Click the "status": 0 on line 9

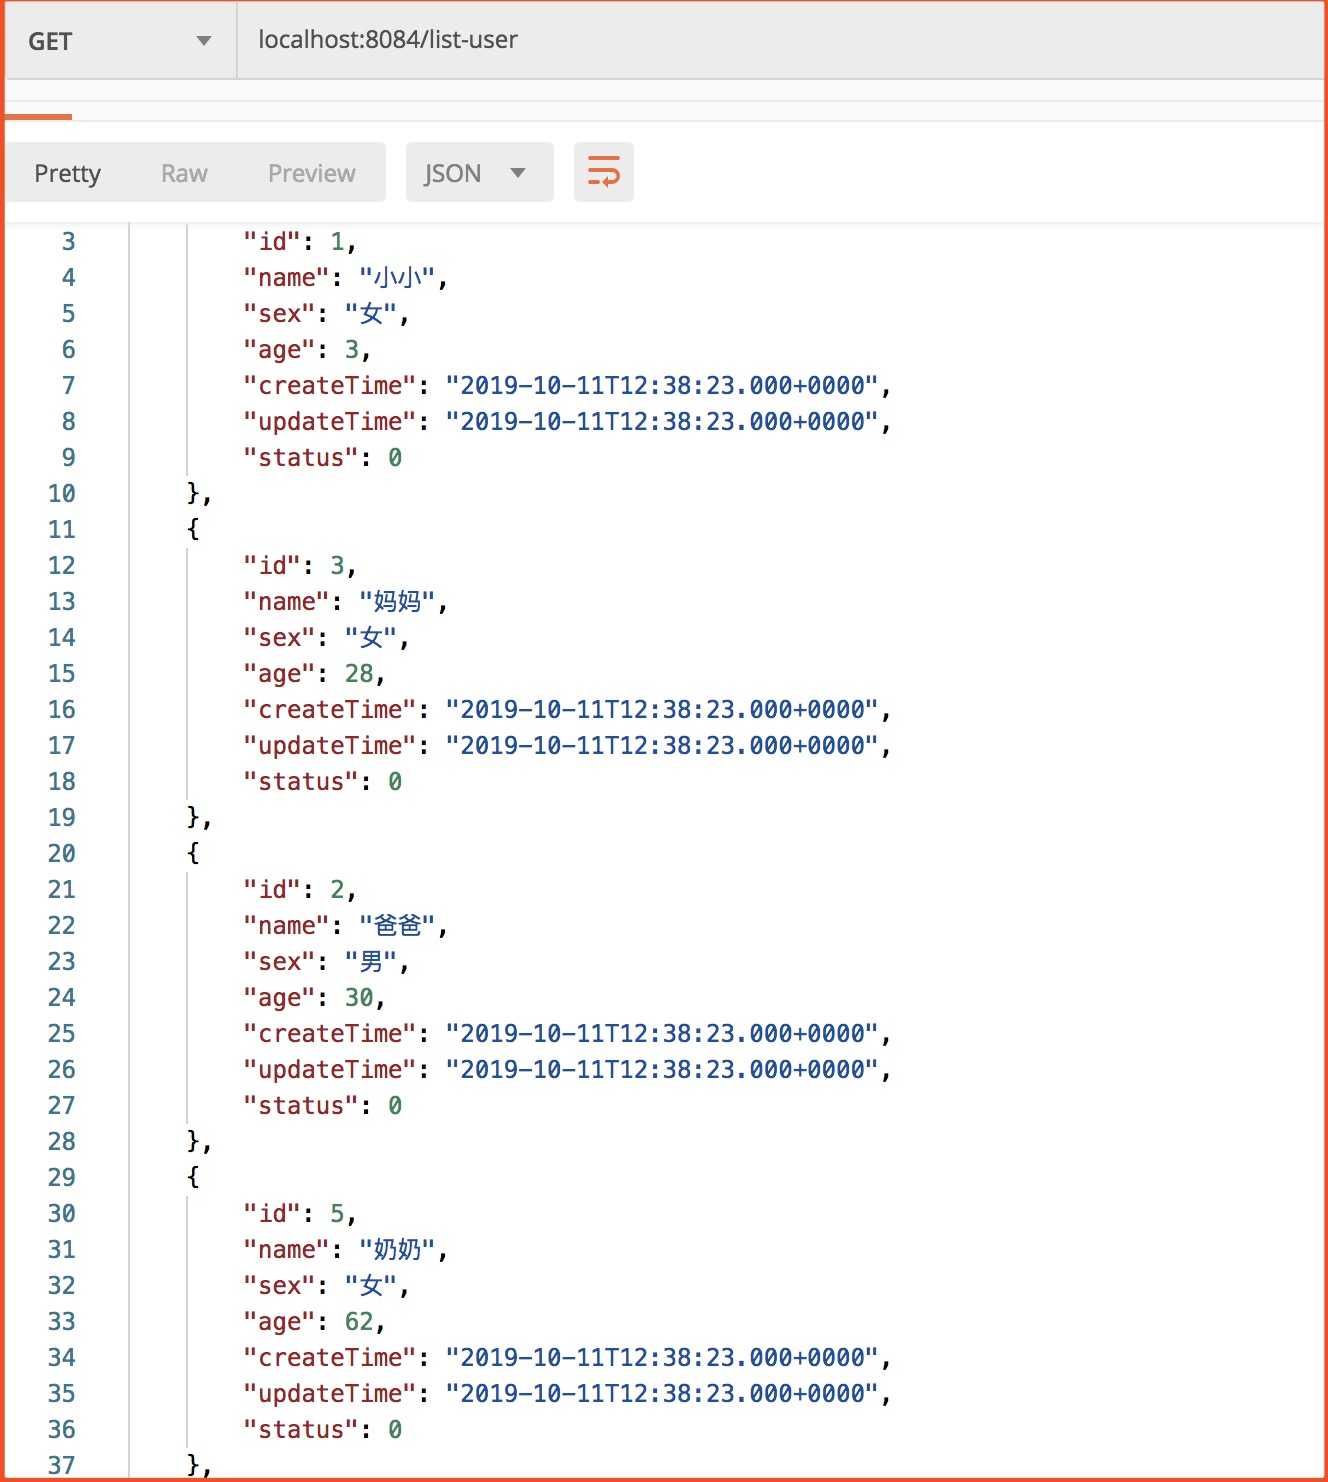click(x=322, y=457)
